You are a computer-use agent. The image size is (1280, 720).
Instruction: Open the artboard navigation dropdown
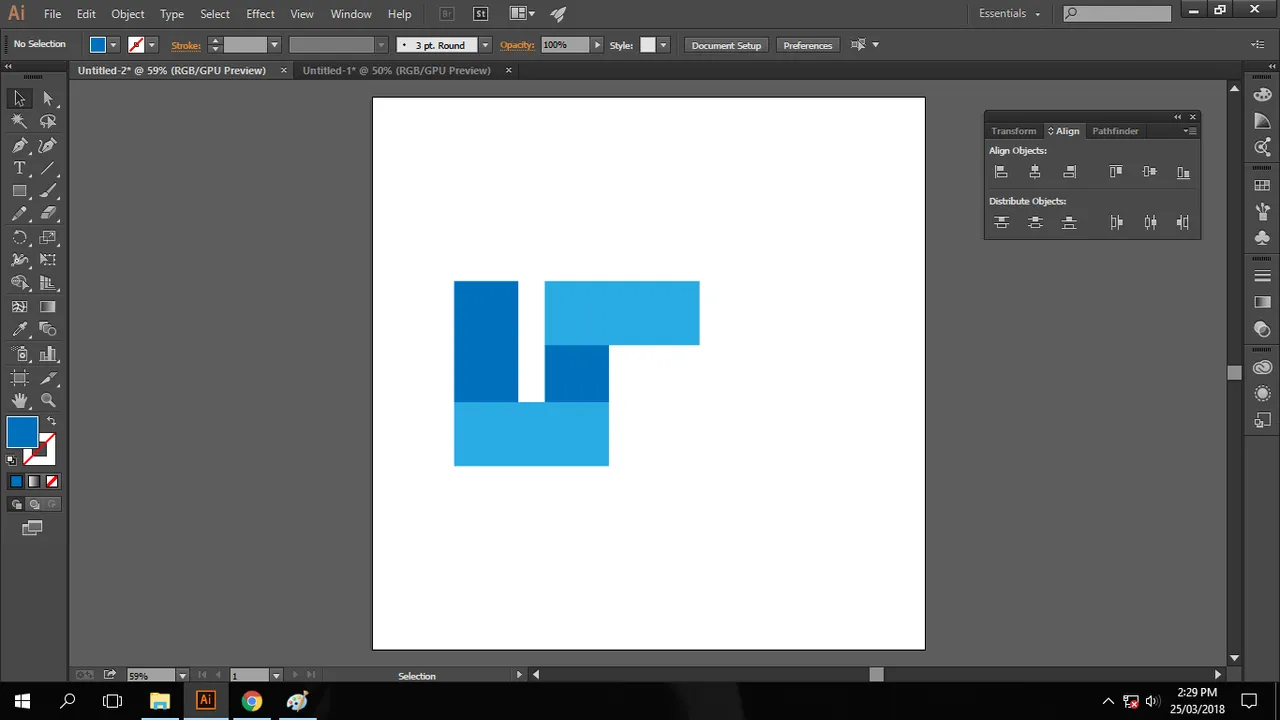click(276, 676)
